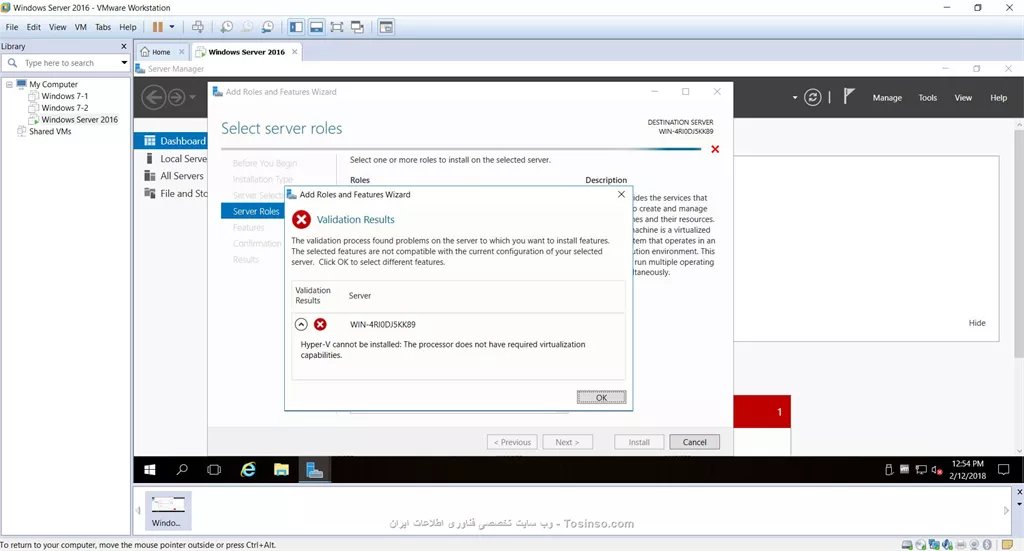The image size is (1024, 551).
Task: Open the VM menu
Action: (x=80, y=27)
